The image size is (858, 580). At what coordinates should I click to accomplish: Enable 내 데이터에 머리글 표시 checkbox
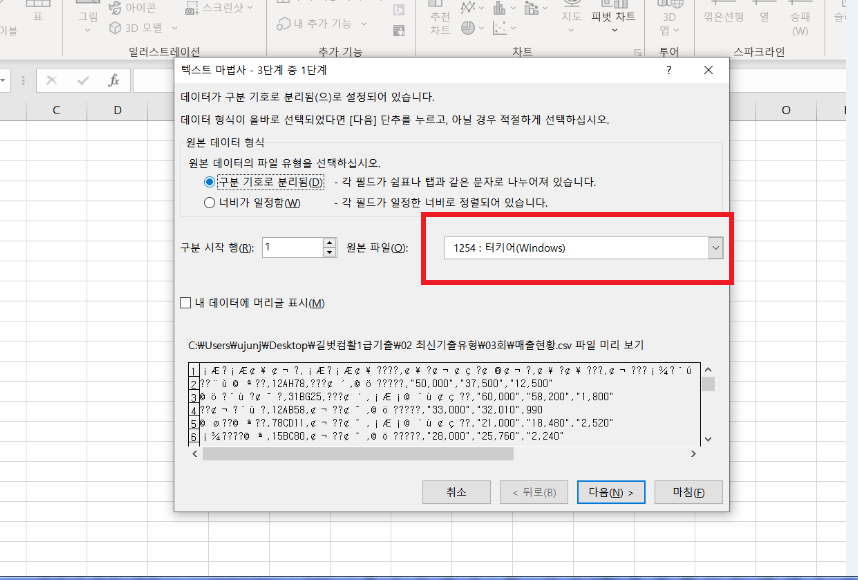point(184,303)
